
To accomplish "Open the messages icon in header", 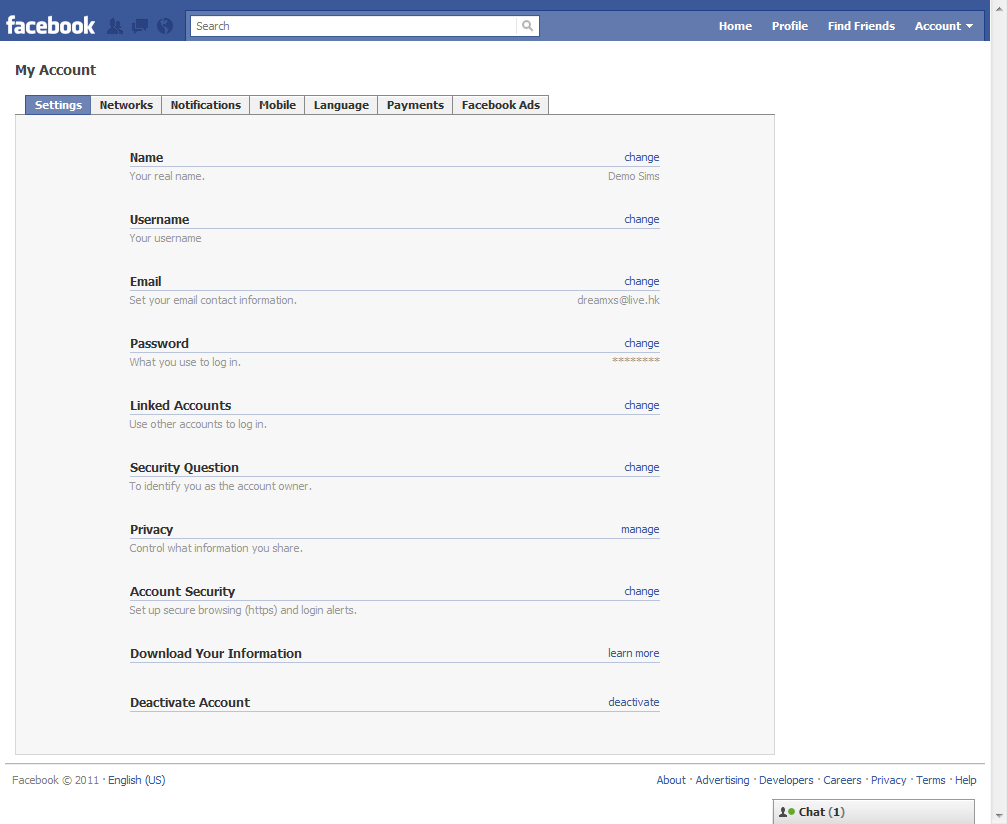I will 139,26.
